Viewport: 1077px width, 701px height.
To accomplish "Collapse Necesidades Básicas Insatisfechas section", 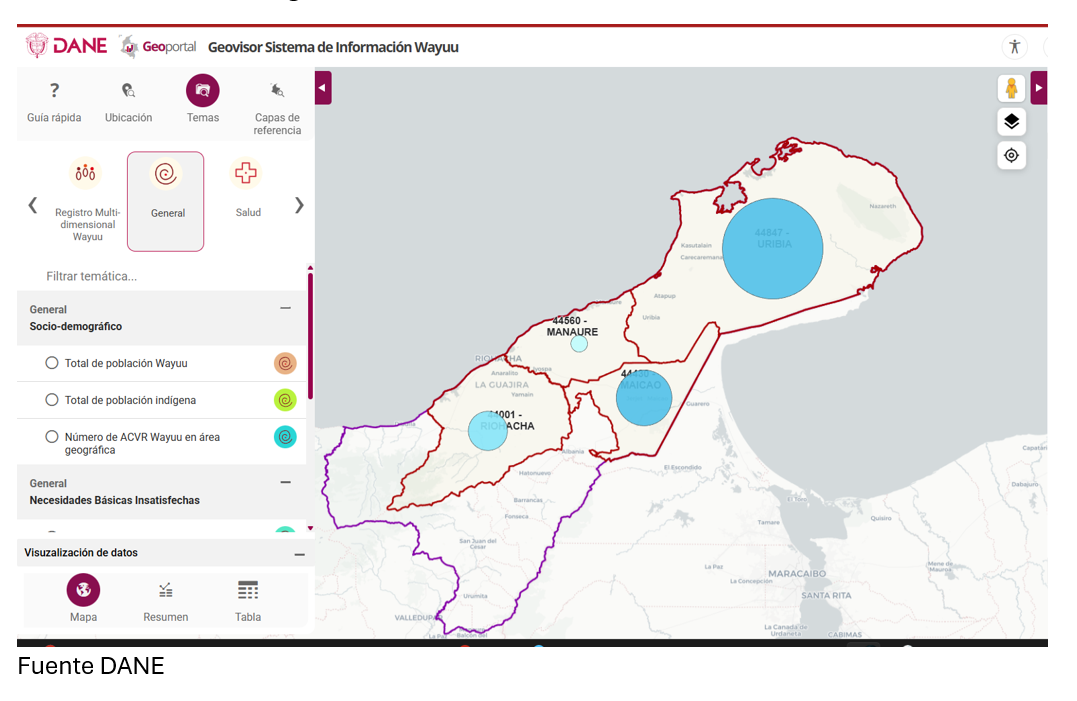I will [x=286, y=483].
